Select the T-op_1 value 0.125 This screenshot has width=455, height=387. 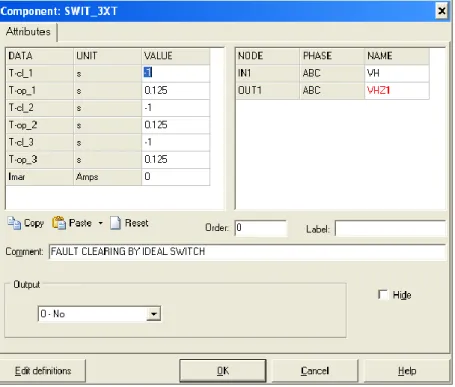[x=176, y=90]
